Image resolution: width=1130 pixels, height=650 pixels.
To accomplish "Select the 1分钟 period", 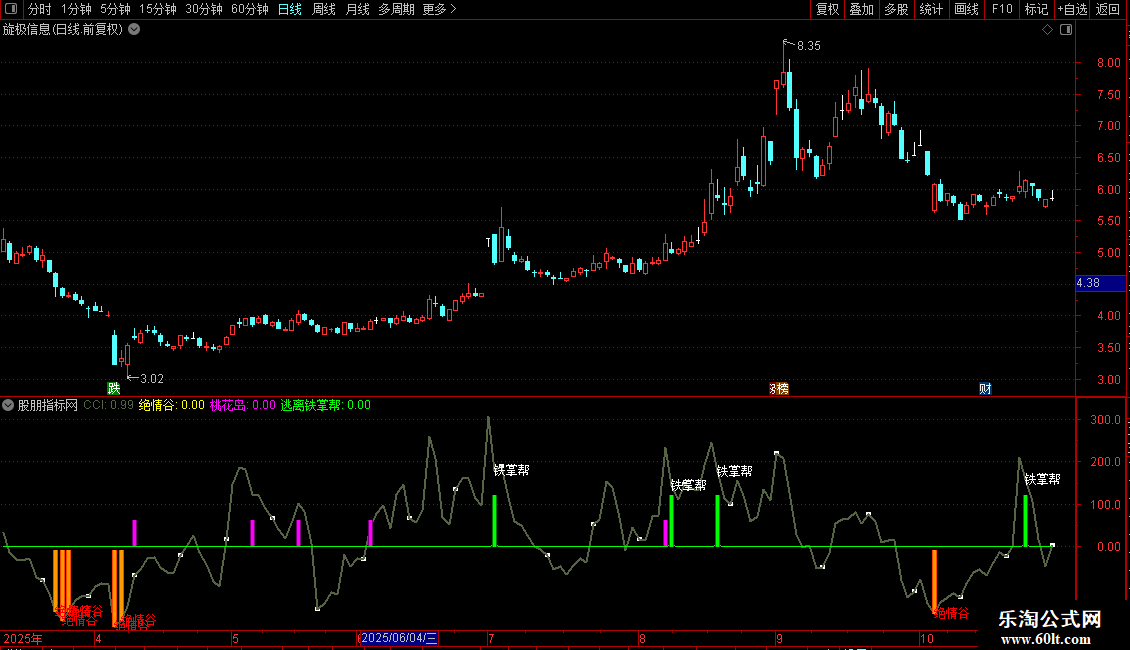I will [76, 9].
